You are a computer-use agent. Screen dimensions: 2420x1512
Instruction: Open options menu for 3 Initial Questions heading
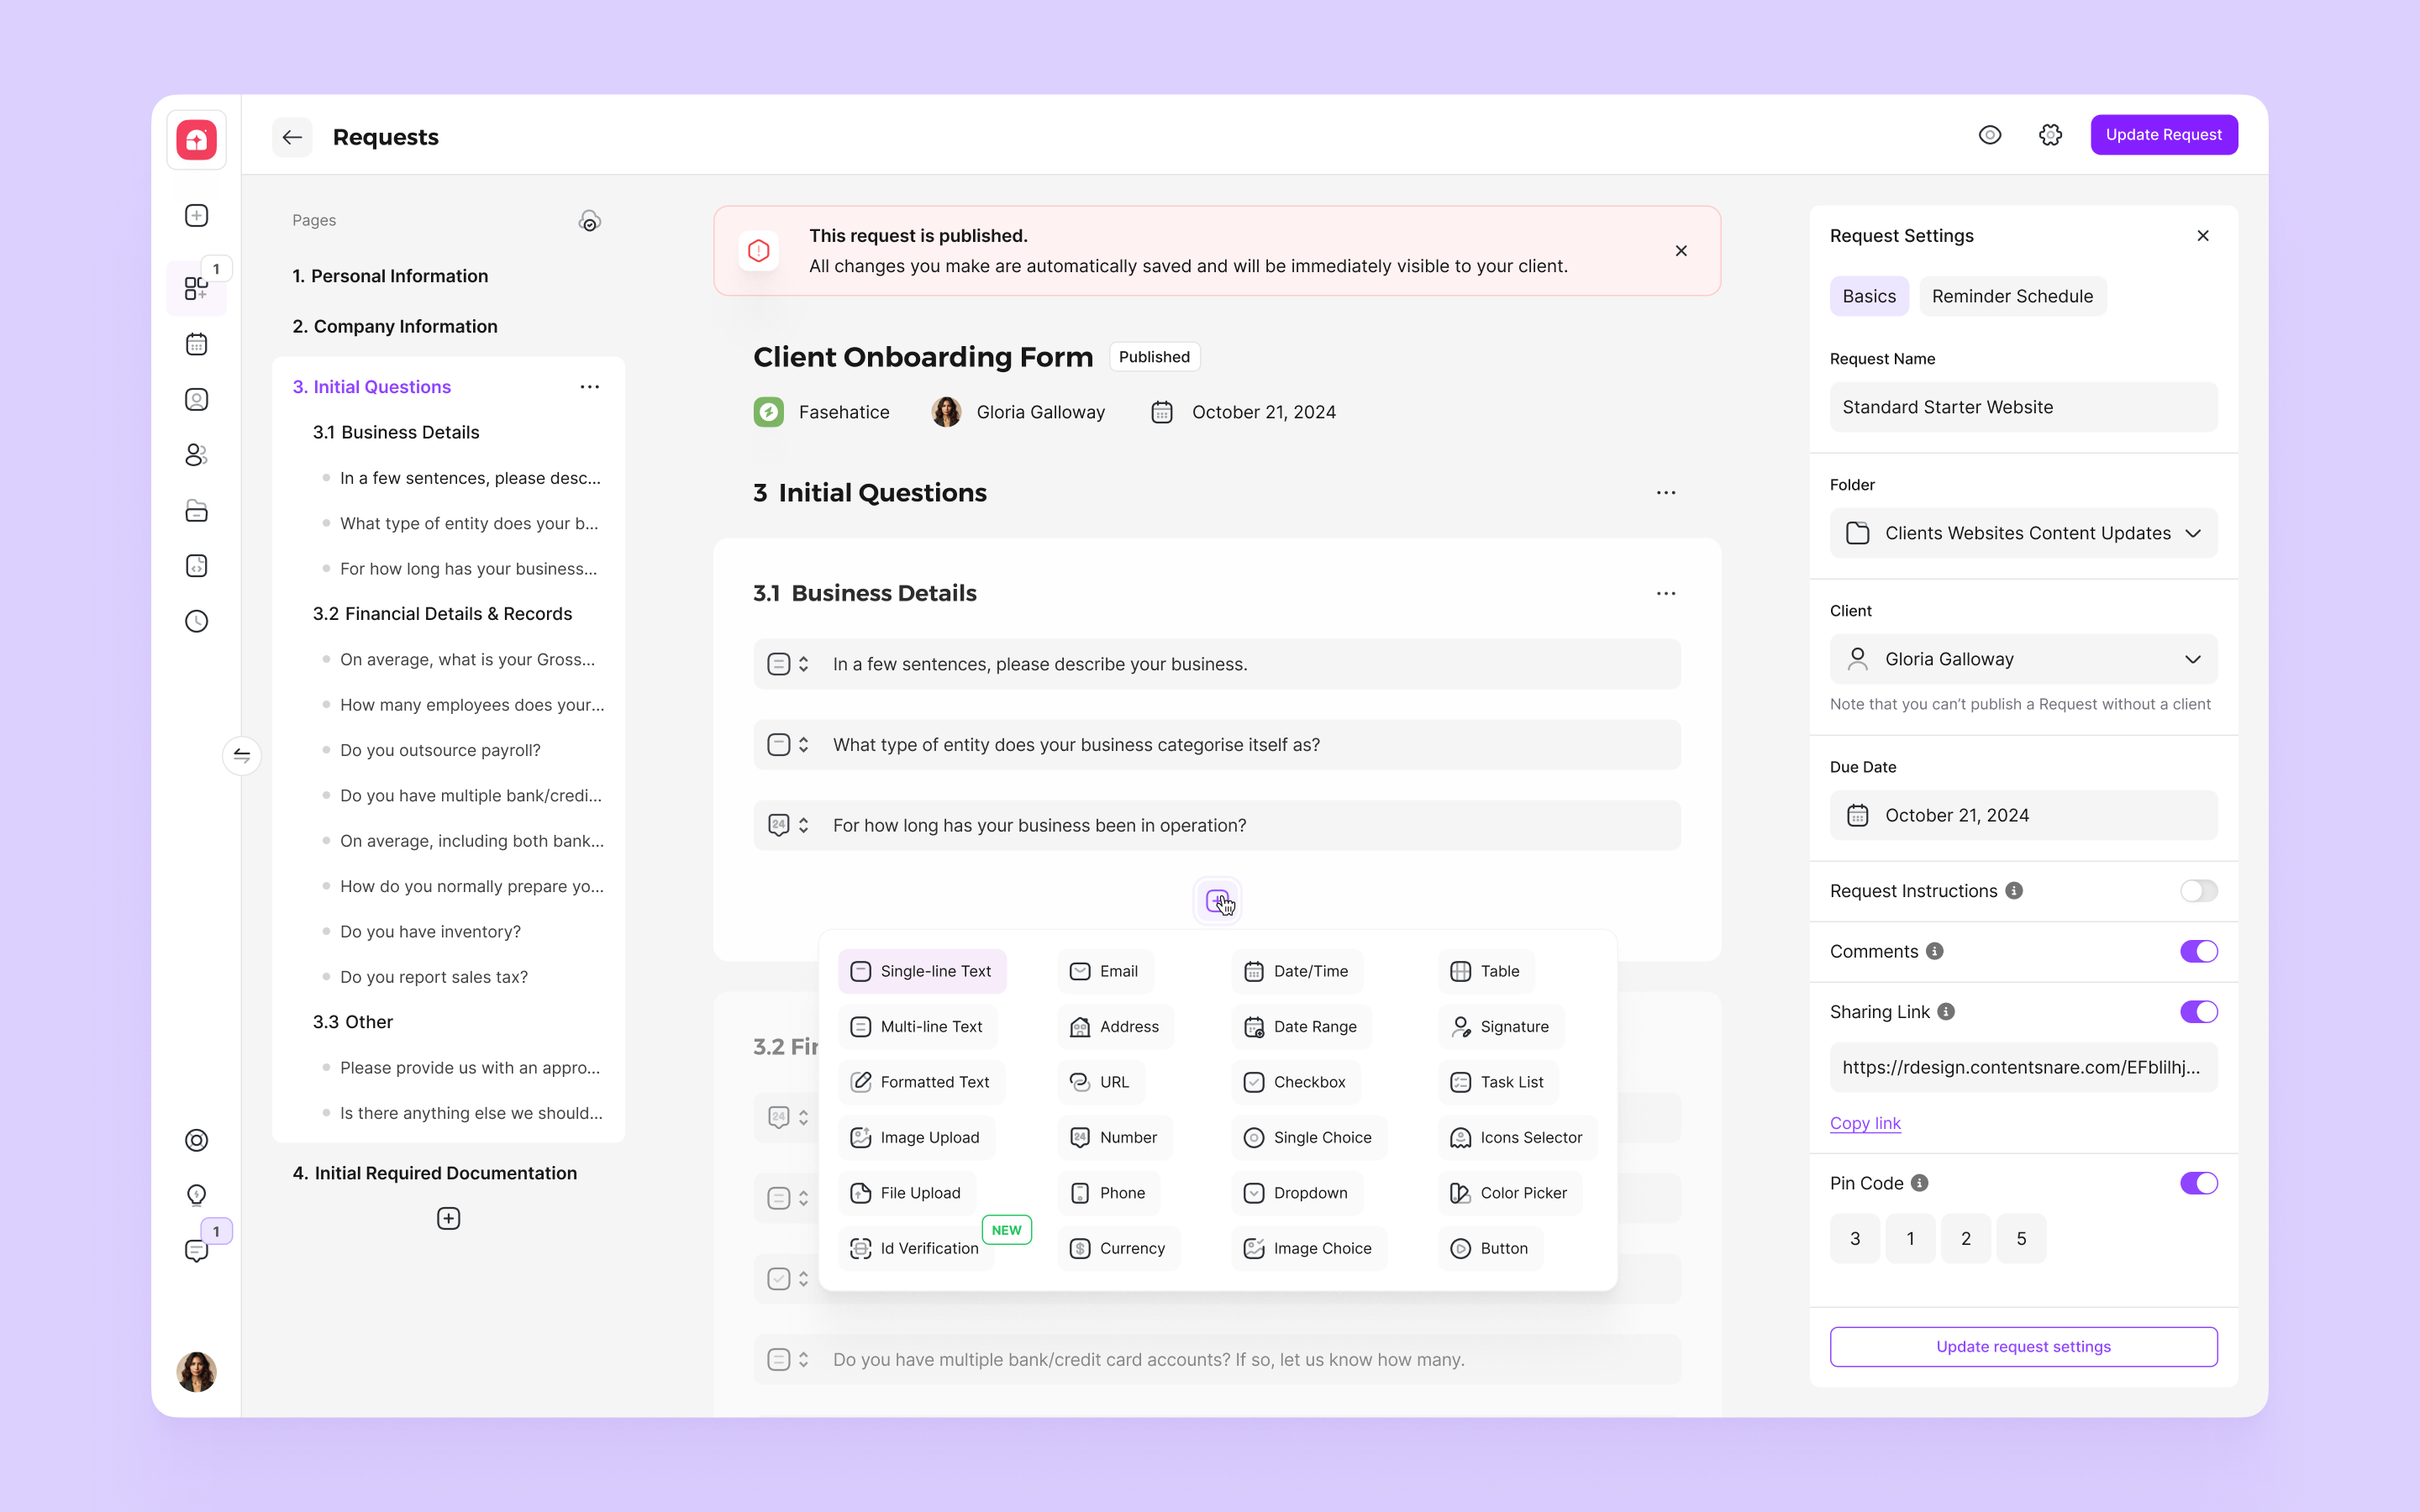[x=1666, y=493]
